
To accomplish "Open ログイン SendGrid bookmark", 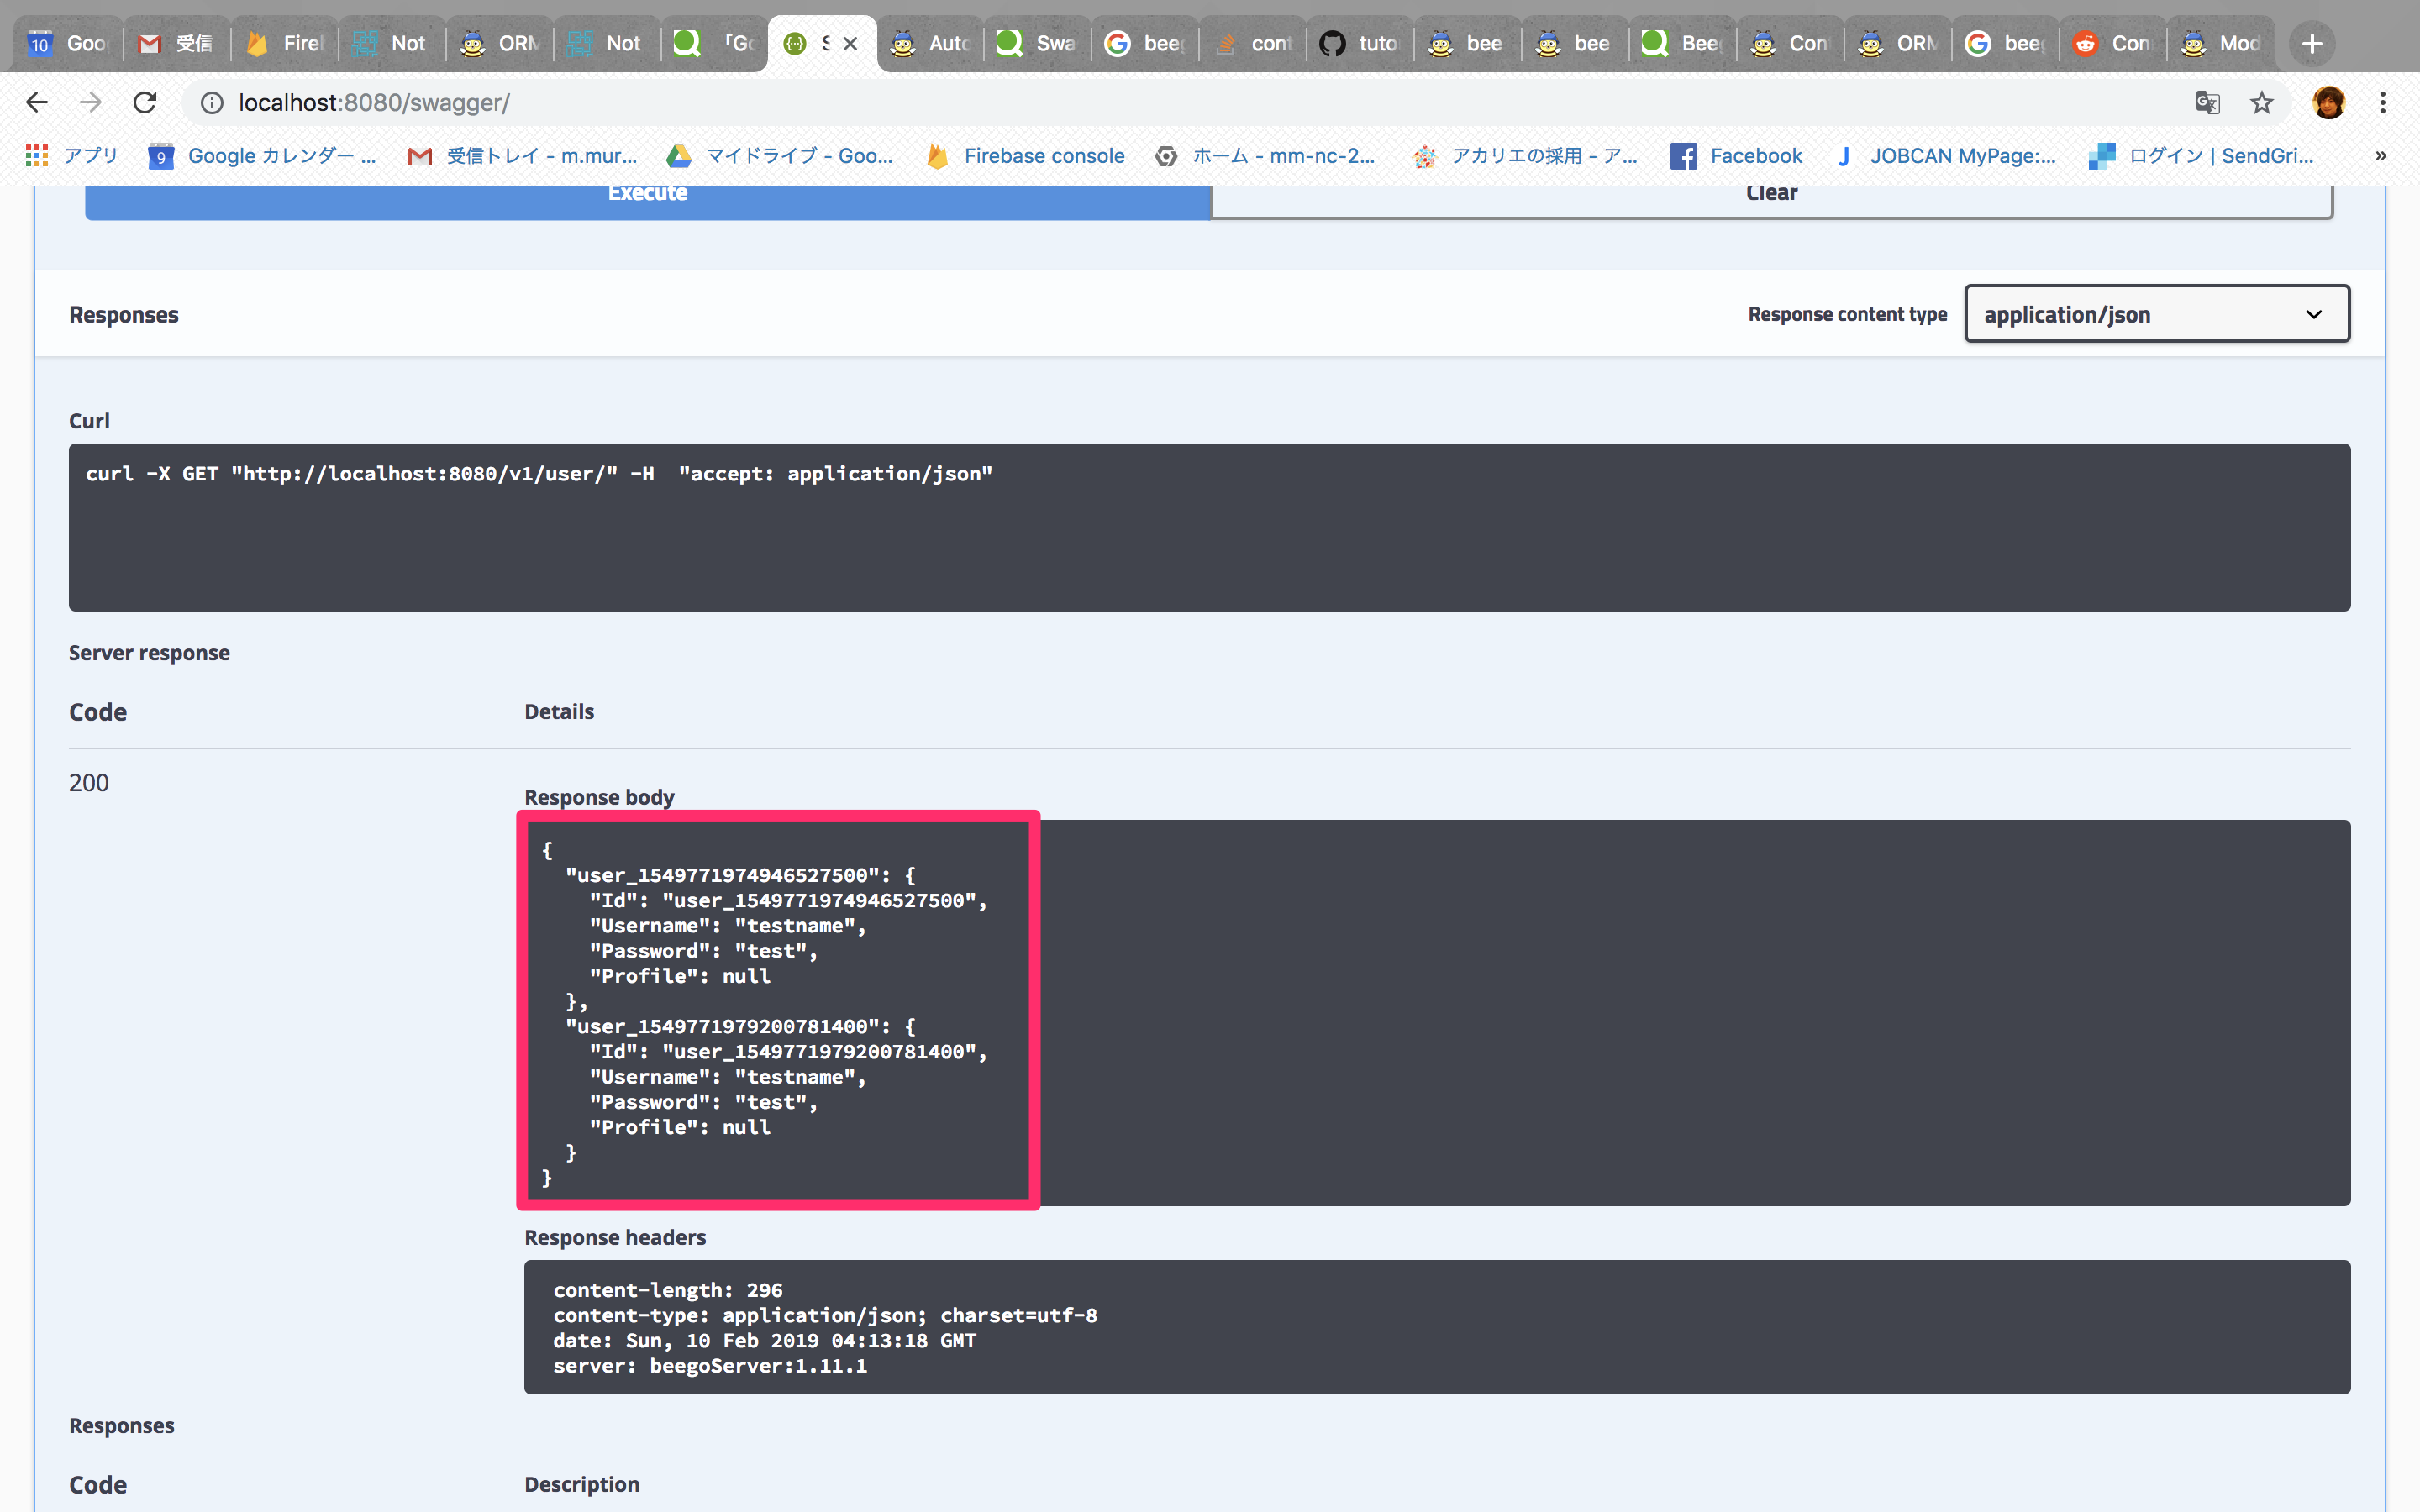I will pos(2201,155).
